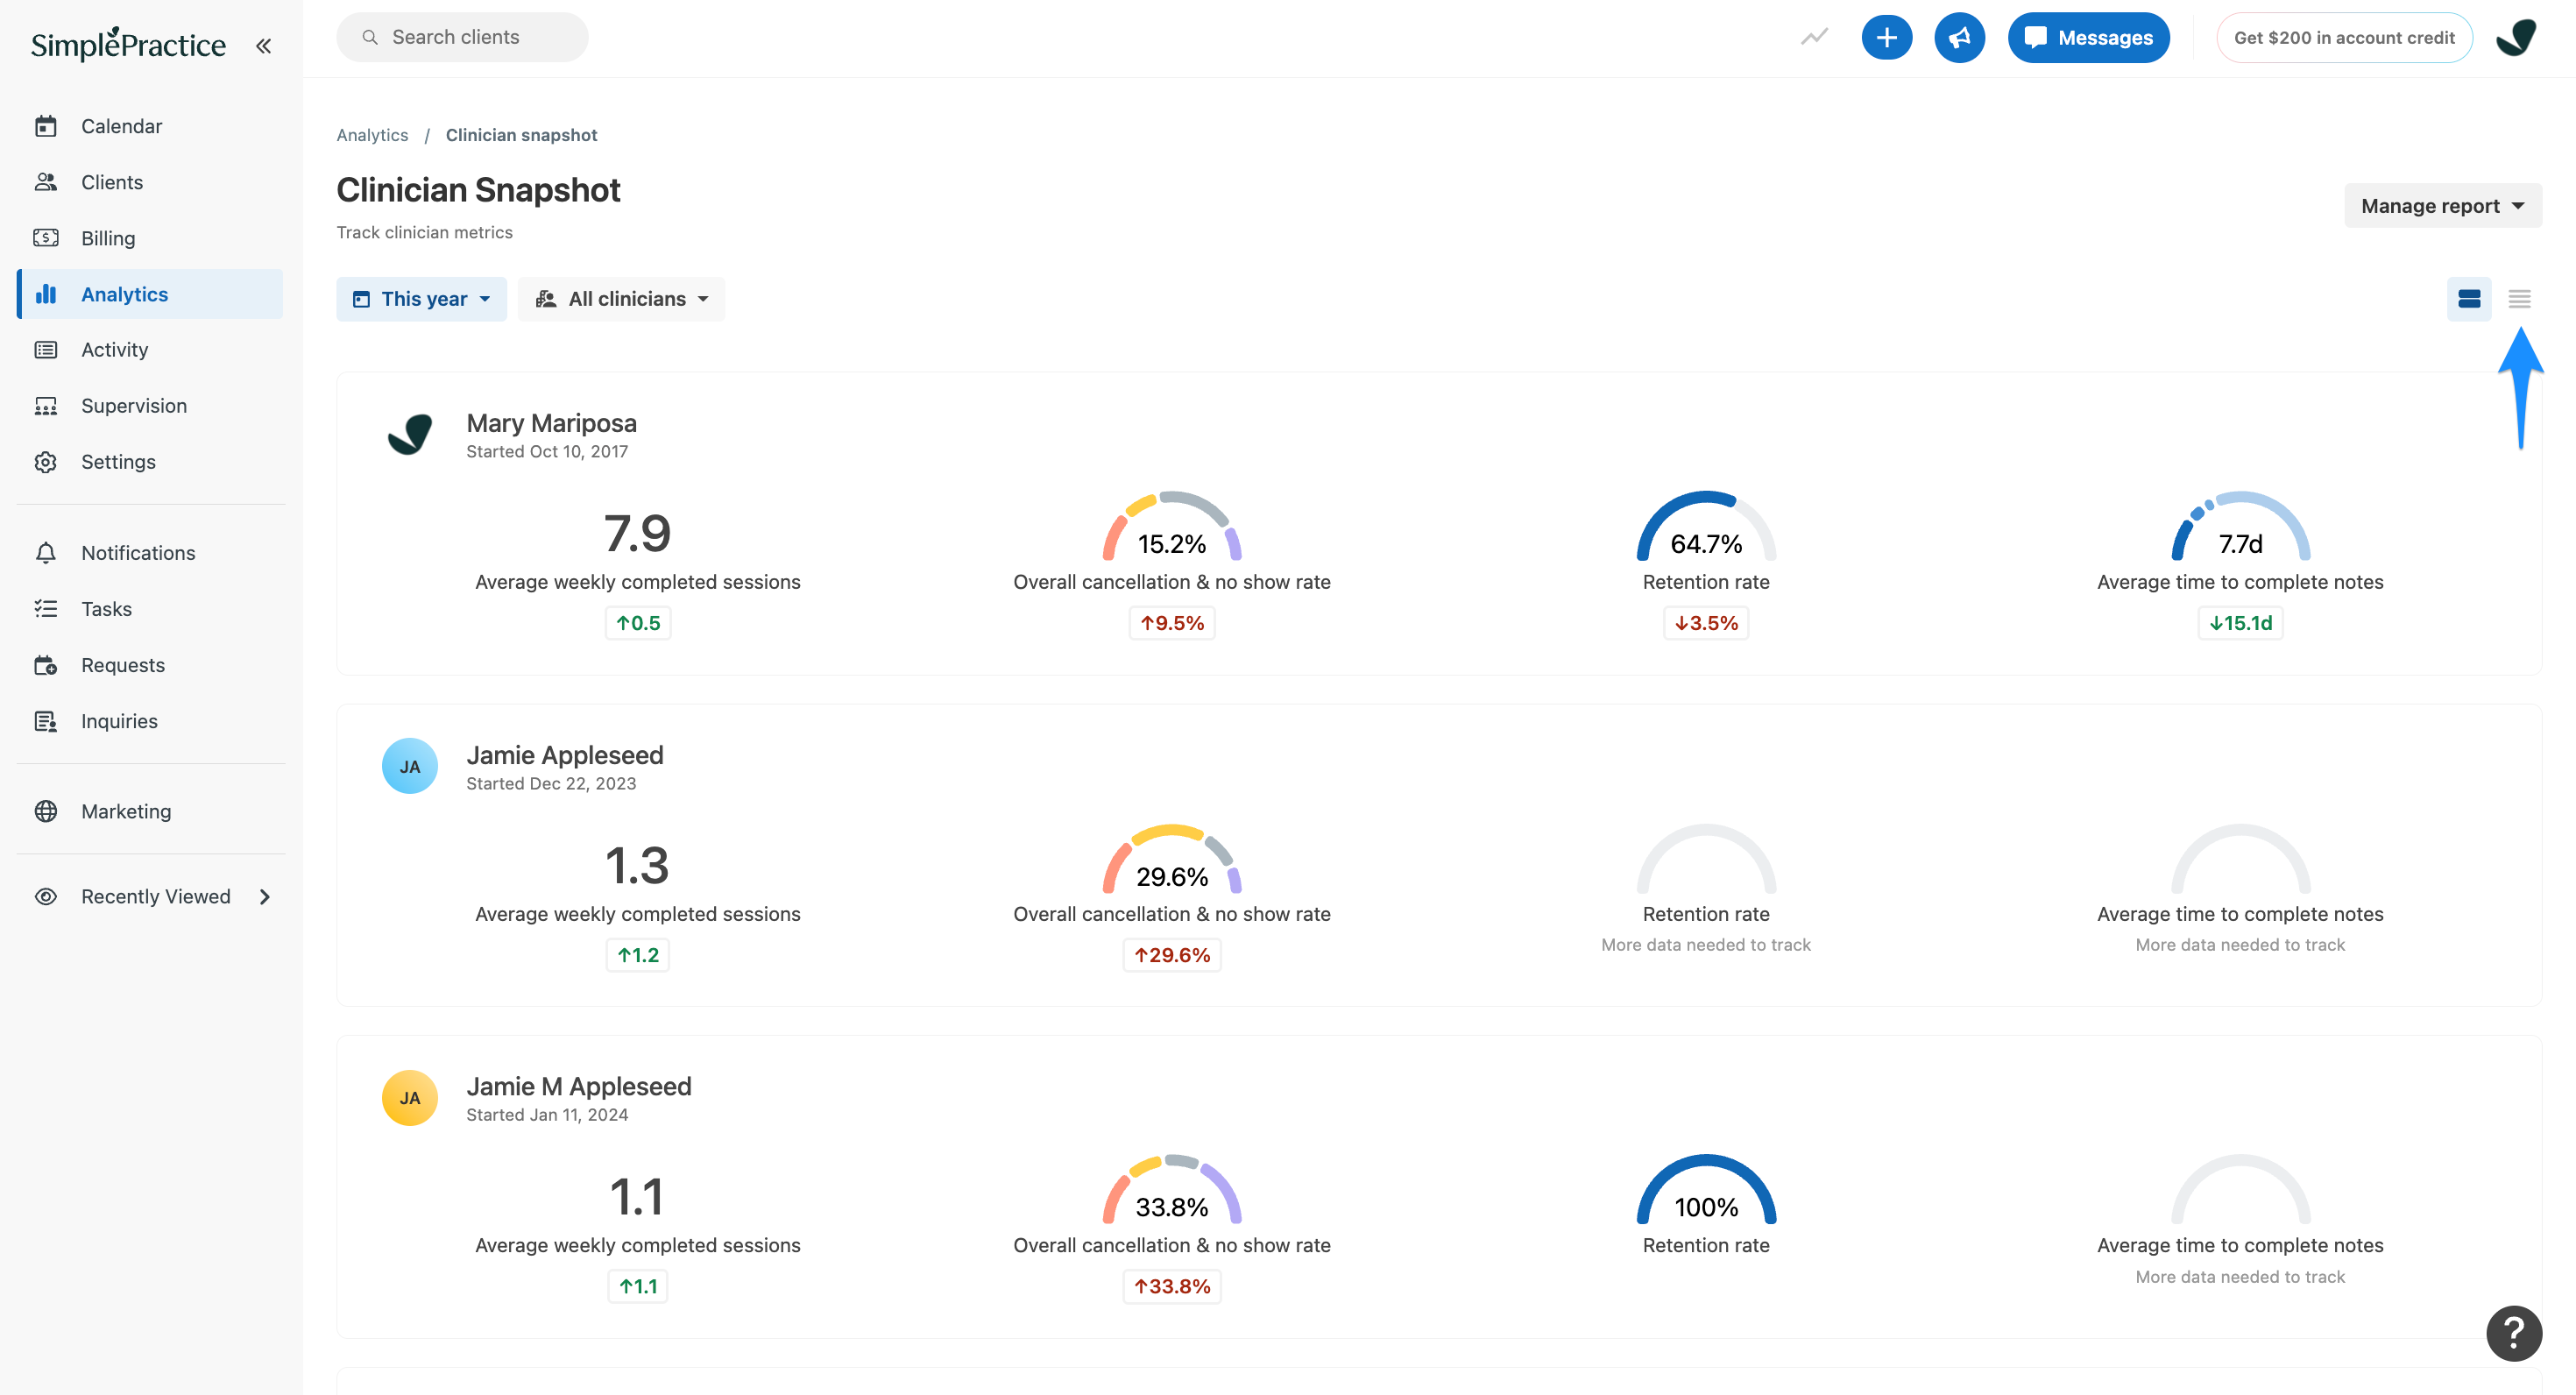Click the Inquiries icon in the sidebar
The image size is (2576, 1395).
(x=46, y=721)
